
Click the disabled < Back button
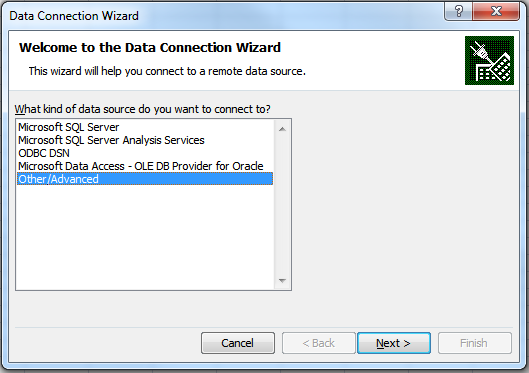[319, 343]
